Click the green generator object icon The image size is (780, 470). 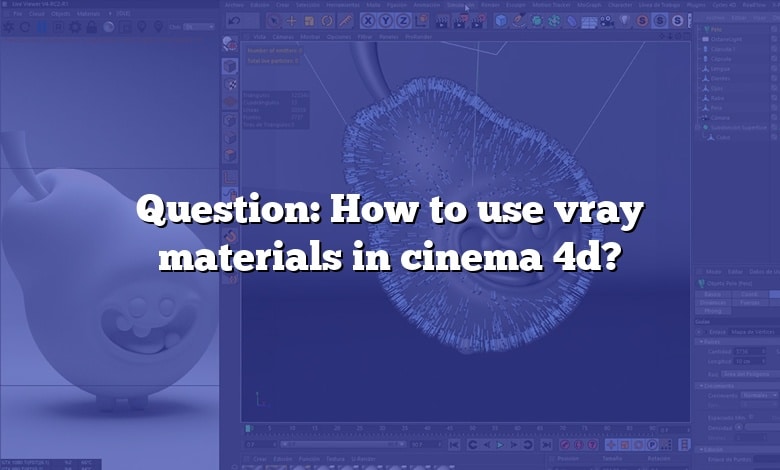[x=537, y=21]
